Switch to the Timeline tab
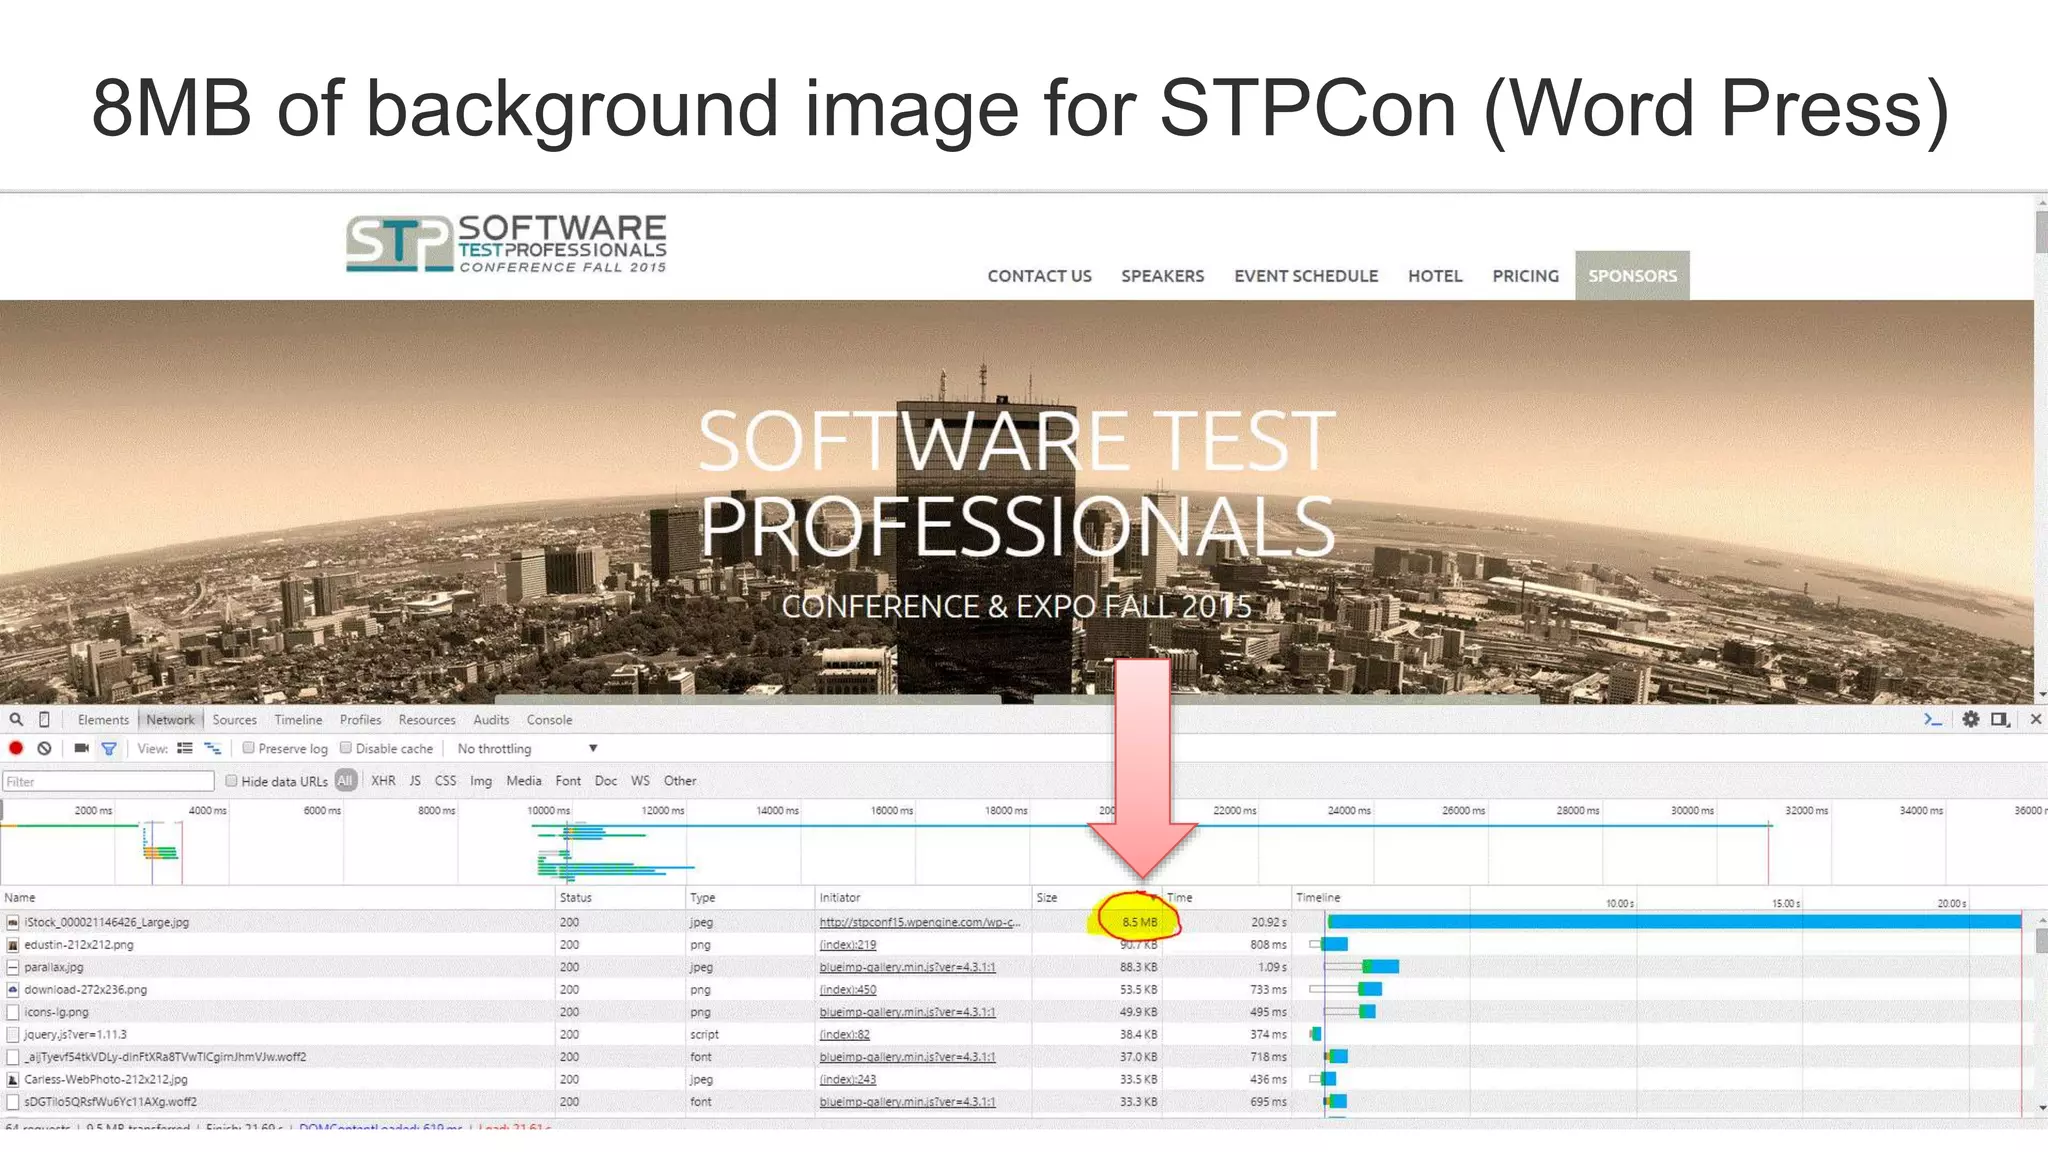Viewport: 2048px width, 1152px height. pos(298,720)
